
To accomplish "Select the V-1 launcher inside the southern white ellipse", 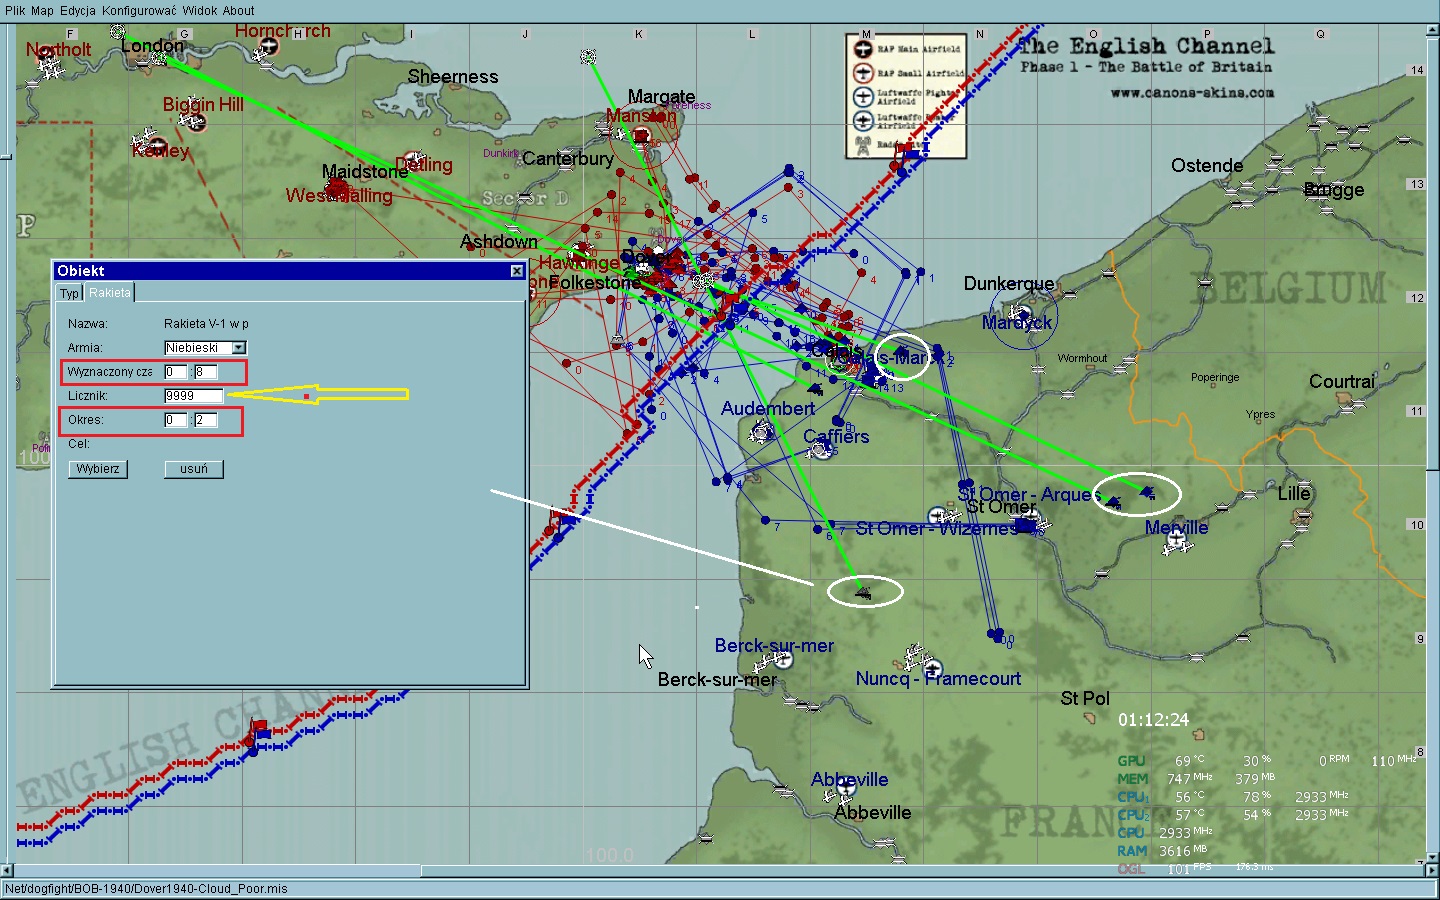I will [863, 593].
